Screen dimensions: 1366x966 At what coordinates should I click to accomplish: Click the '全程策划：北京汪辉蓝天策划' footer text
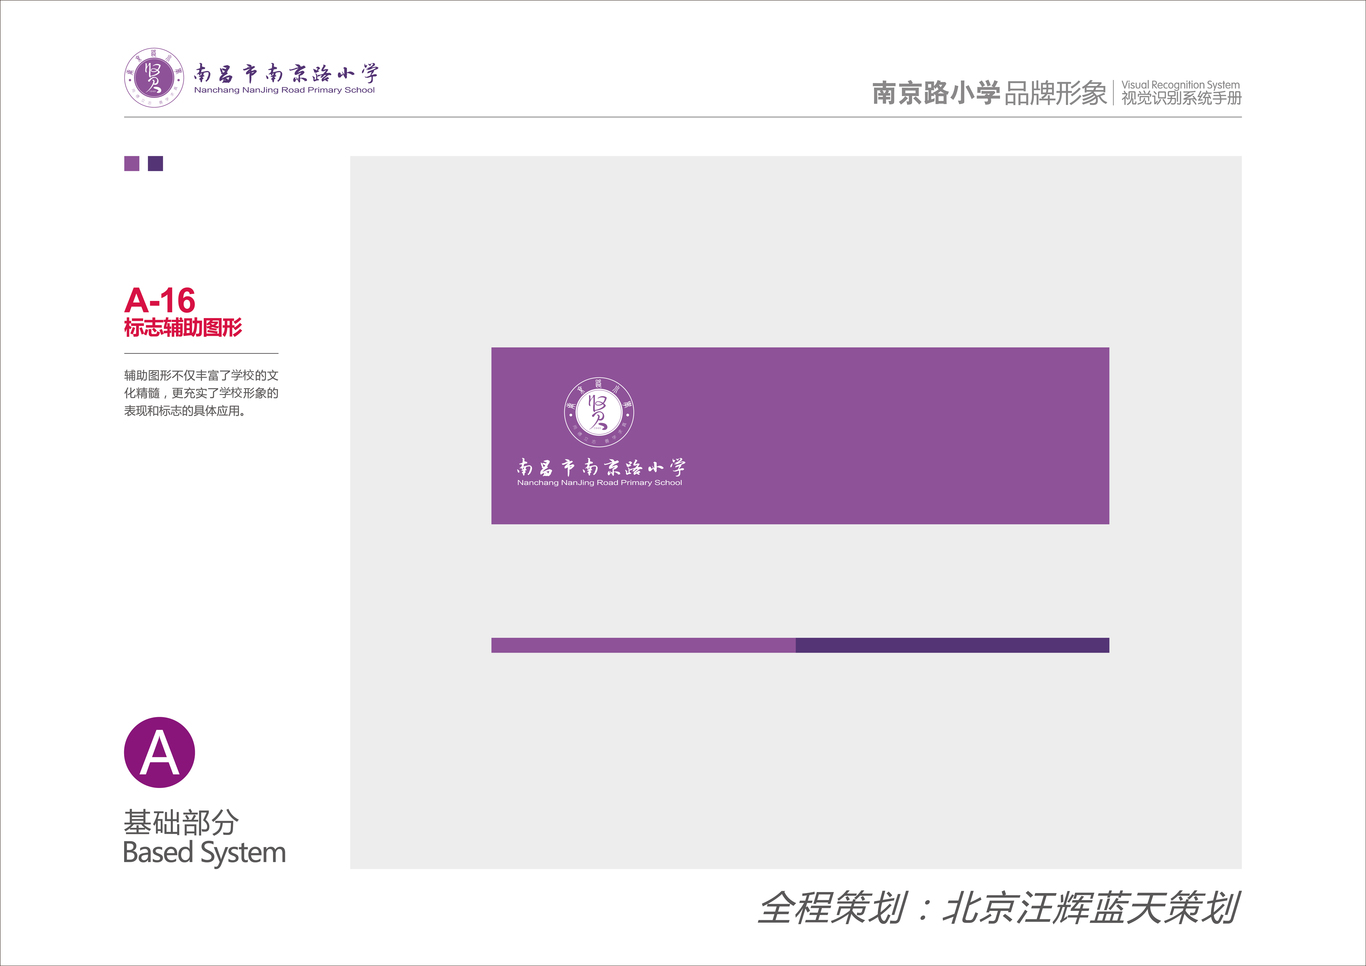pos(998,908)
